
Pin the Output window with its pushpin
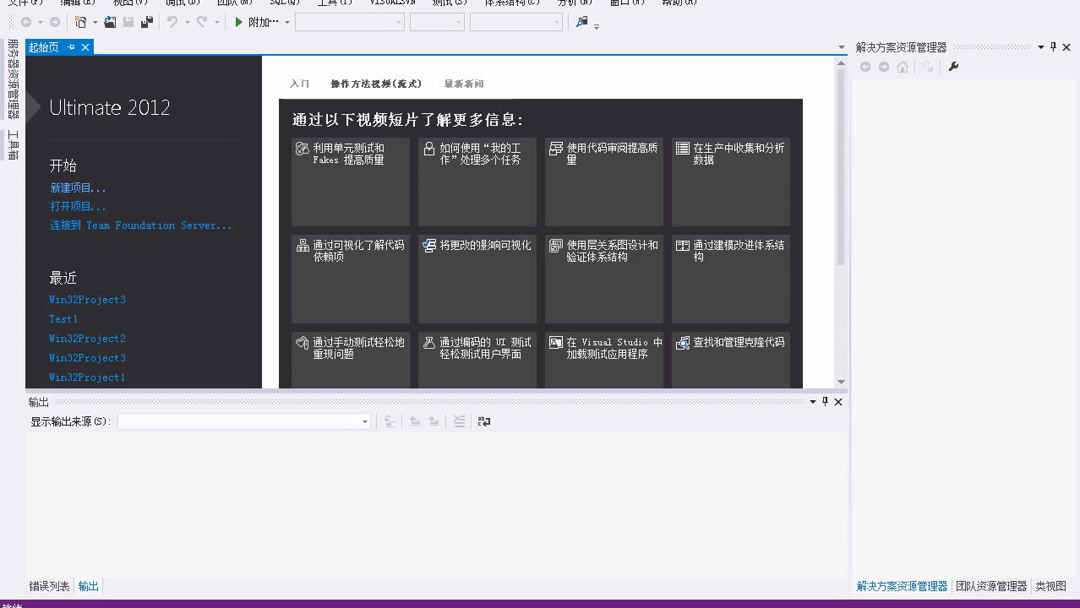click(x=825, y=401)
